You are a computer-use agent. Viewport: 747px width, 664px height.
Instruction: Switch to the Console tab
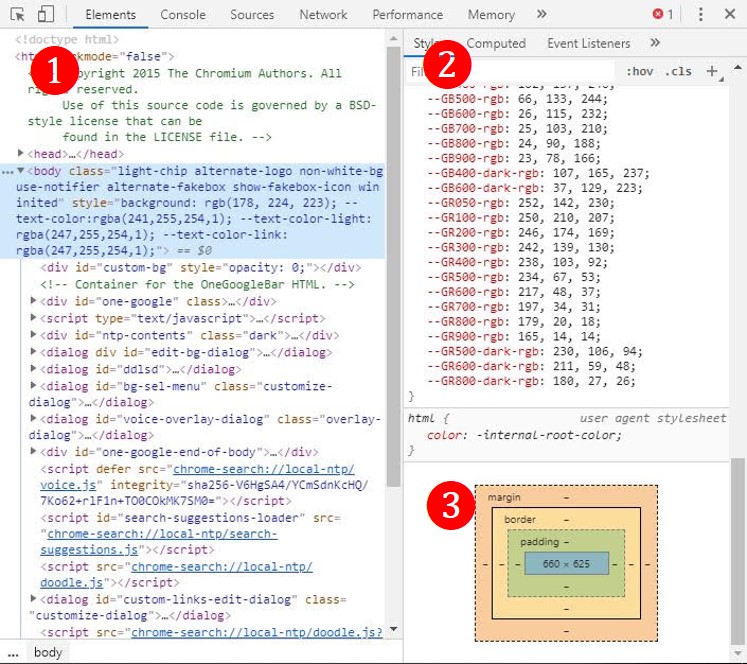point(183,15)
